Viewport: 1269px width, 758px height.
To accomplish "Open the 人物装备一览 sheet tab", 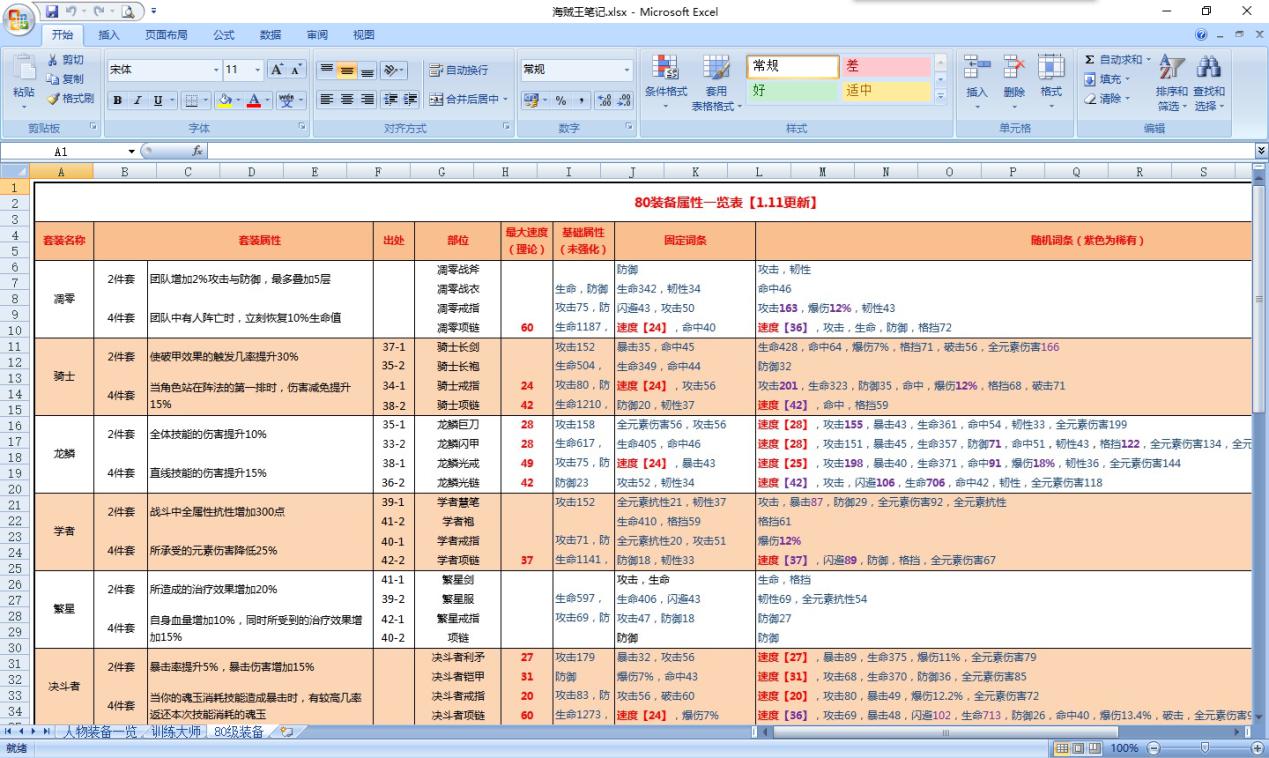I will (x=100, y=732).
